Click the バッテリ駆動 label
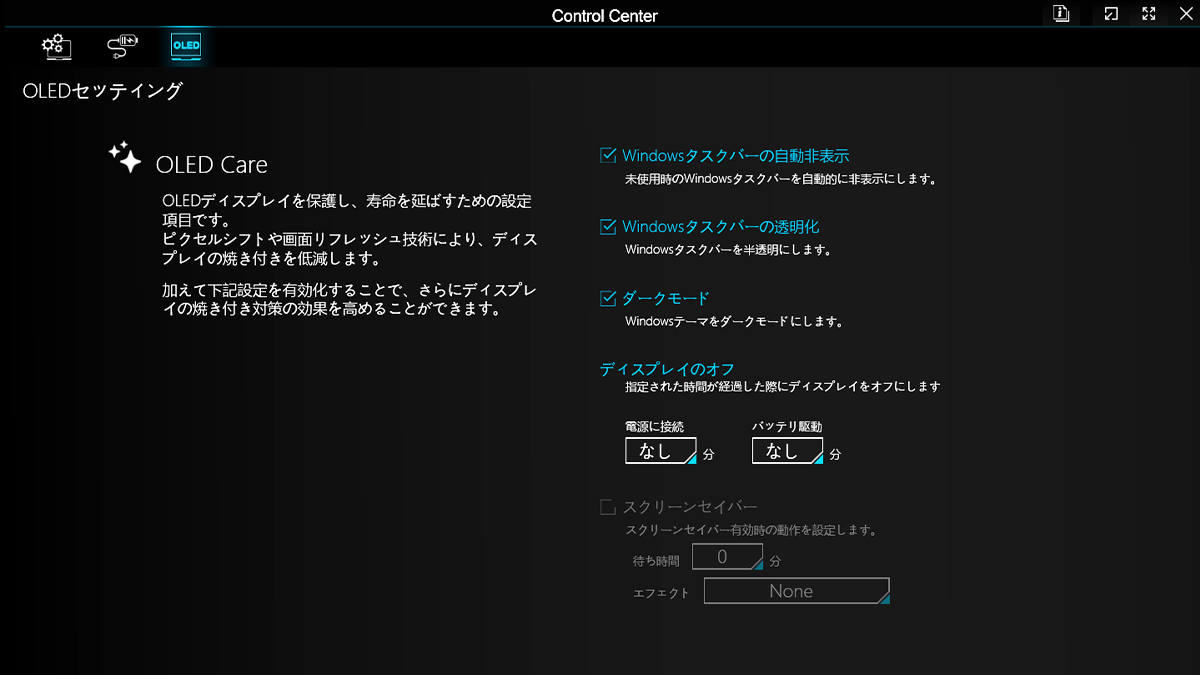Viewport: 1200px width, 675px height. [x=787, y=427]
